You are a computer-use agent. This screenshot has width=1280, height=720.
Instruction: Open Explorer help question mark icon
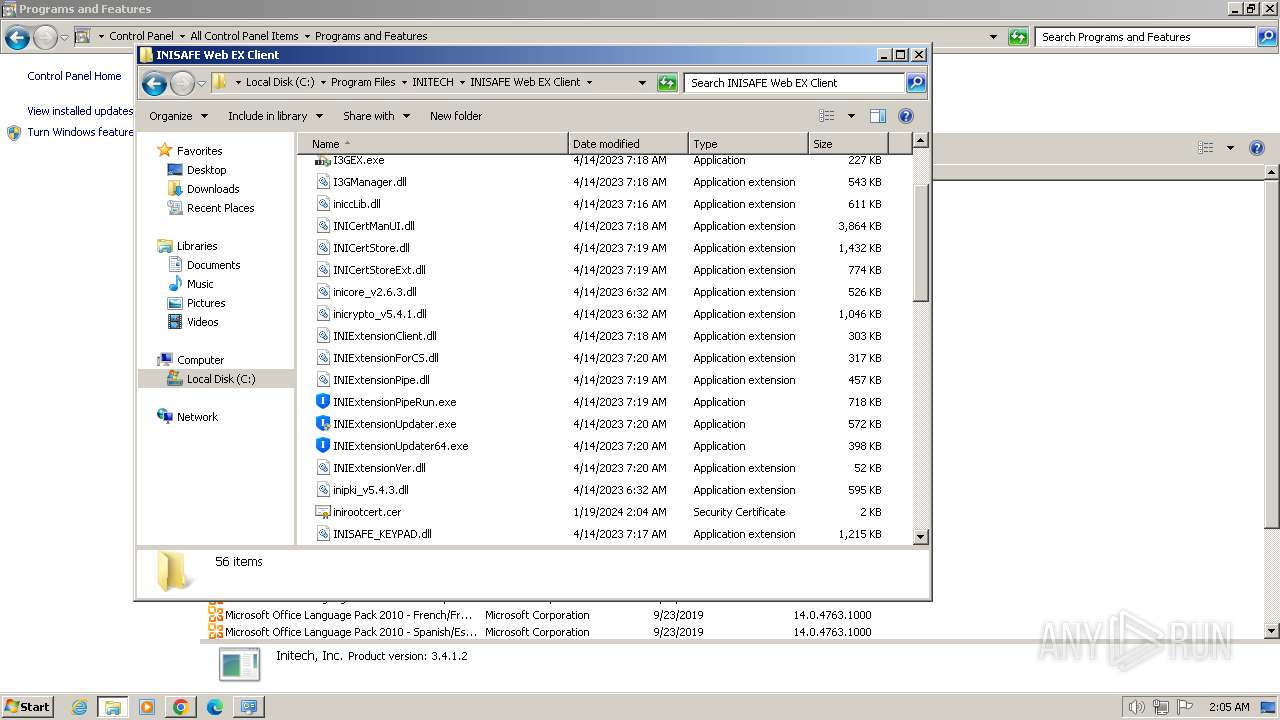click(x=906, y=116)
